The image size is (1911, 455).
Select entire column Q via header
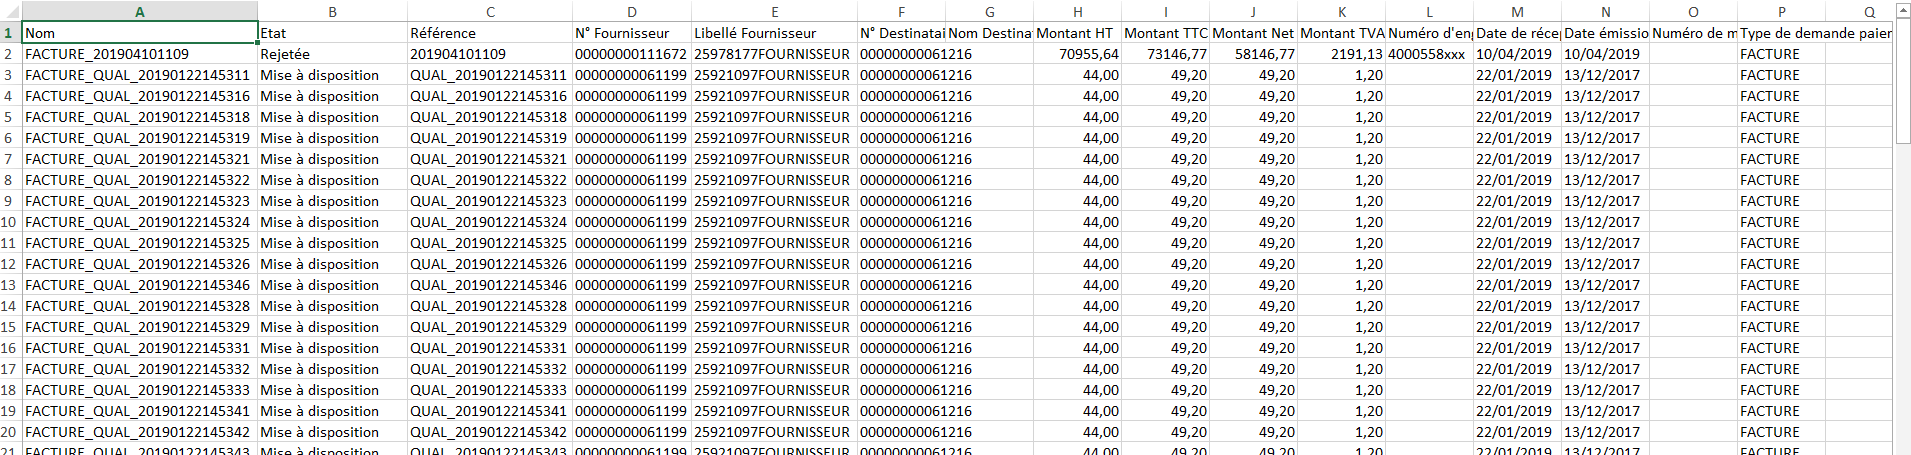[x=1868, y=12]
